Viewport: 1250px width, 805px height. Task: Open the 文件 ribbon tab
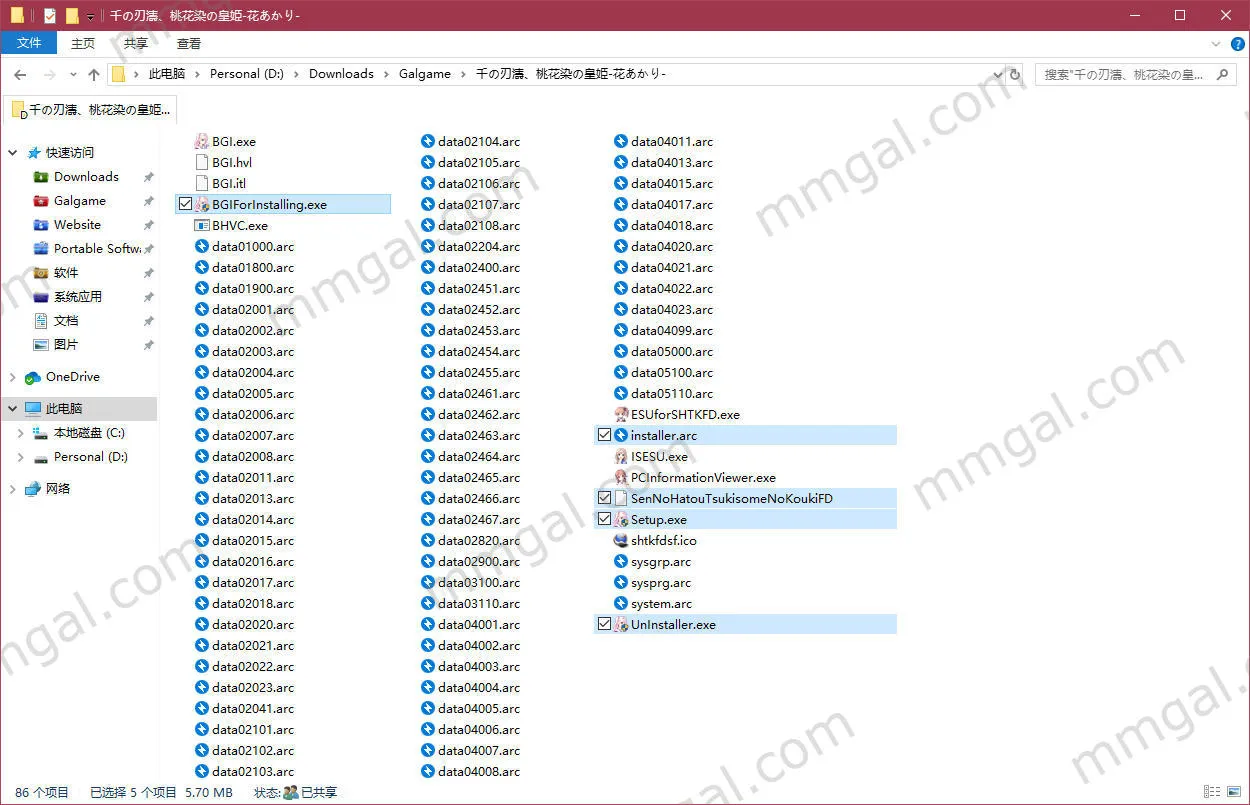(29, 43)
